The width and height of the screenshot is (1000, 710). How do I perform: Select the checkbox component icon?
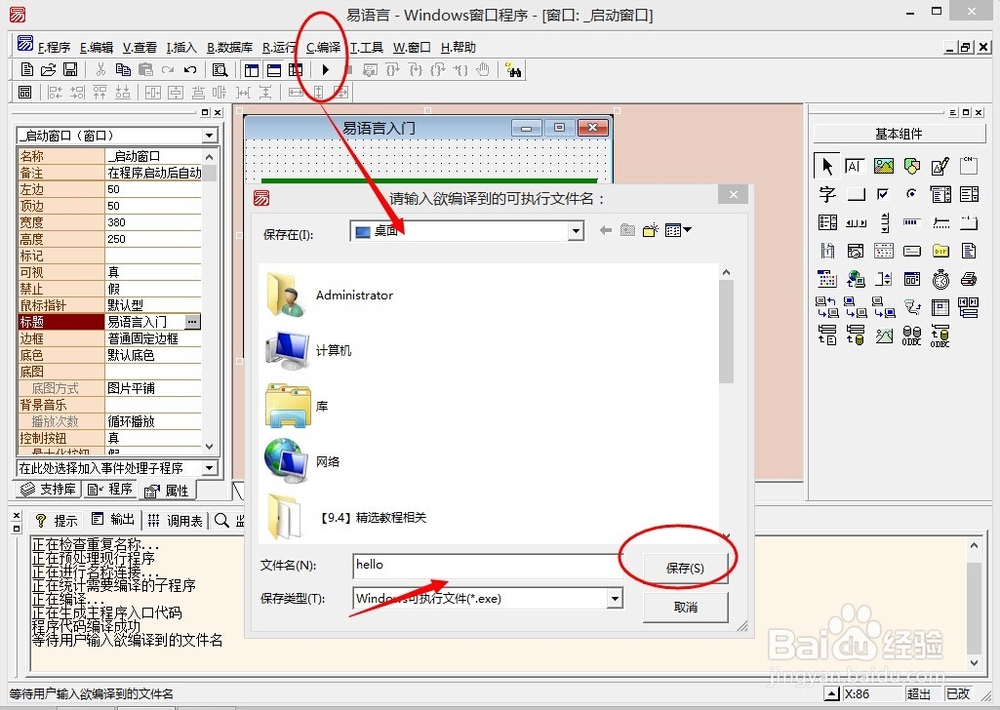click(x=883, y=194)
